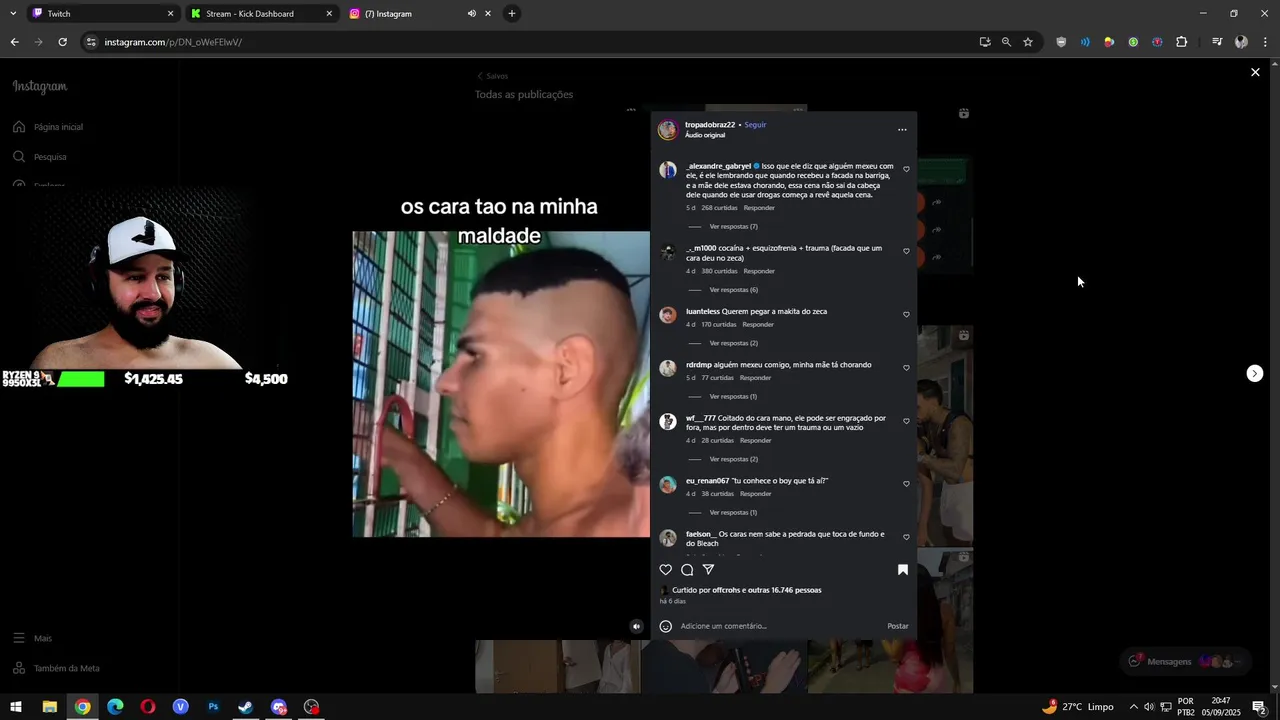Open Página inicial in Instagram sidebar
1280x720 pixels.
pos(49,127)
